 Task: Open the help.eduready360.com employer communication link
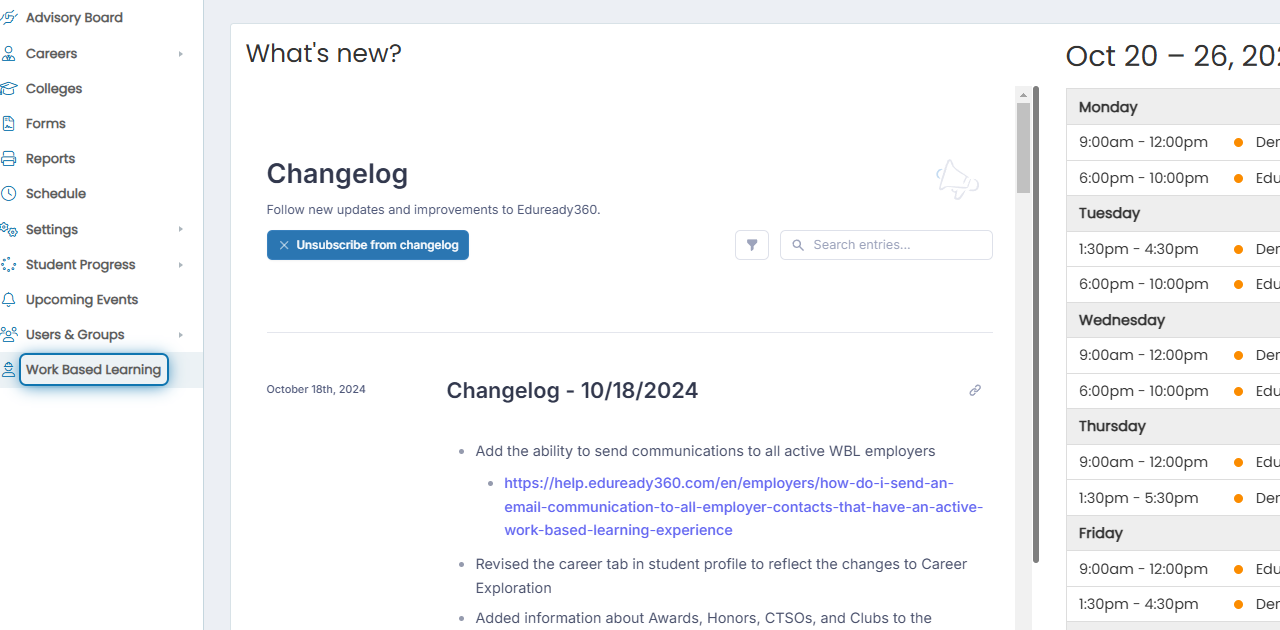coord(743,506)
